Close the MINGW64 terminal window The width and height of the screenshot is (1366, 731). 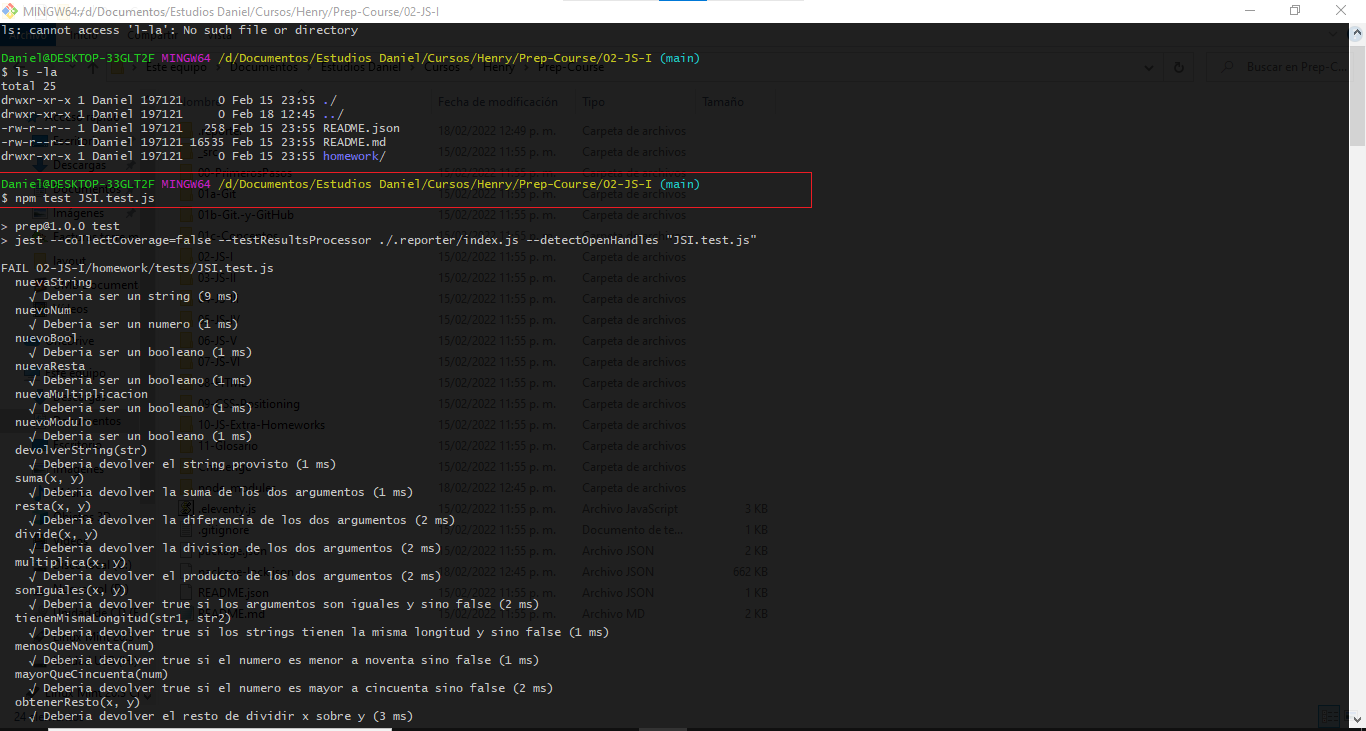tap(1342, 10)
